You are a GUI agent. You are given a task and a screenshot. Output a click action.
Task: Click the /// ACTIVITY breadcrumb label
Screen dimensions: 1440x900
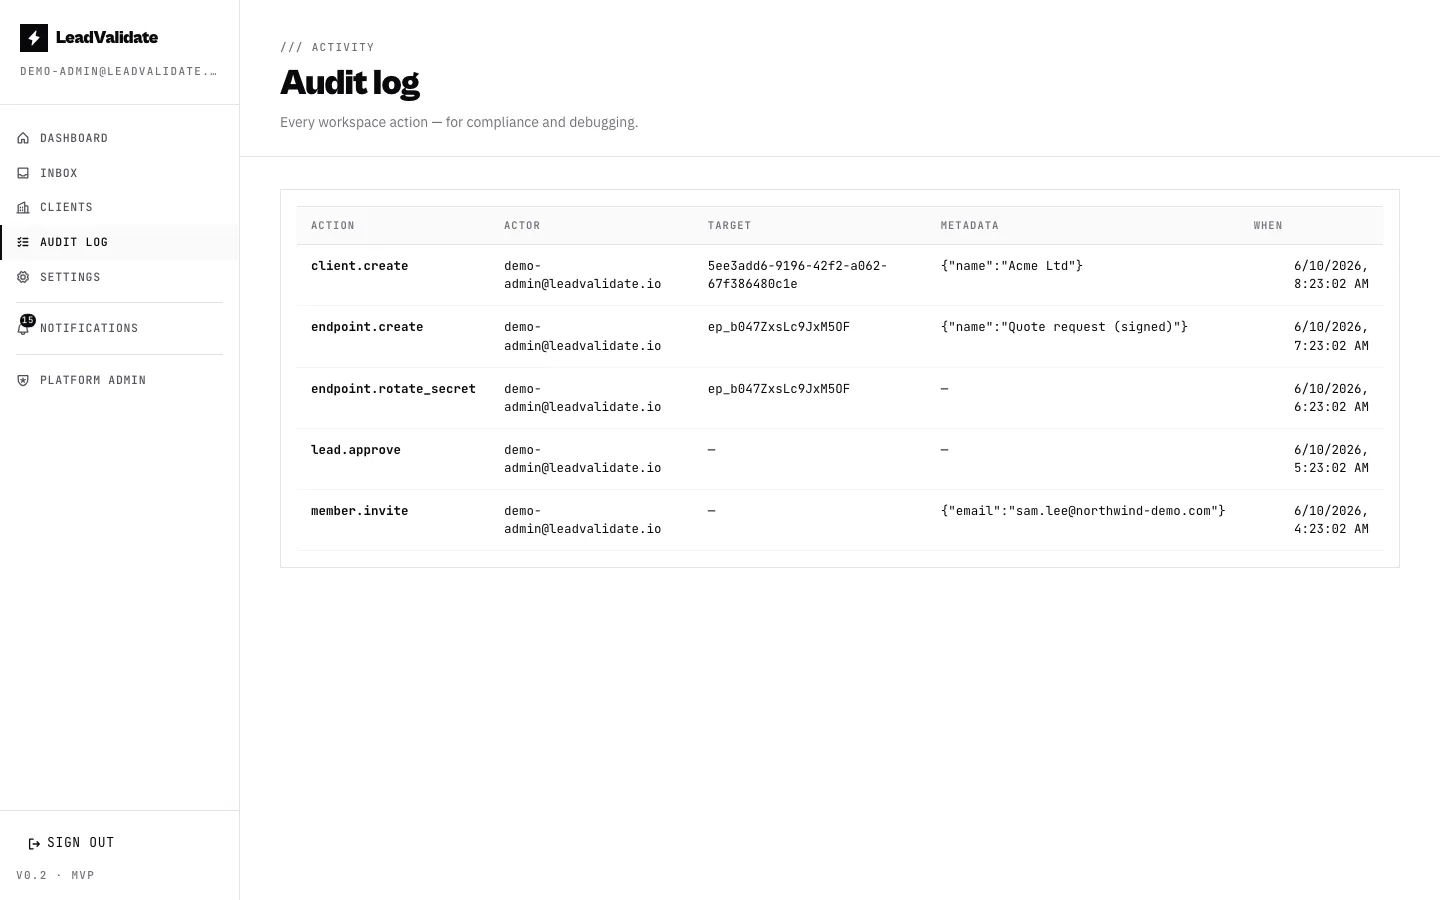coord(328,47)
